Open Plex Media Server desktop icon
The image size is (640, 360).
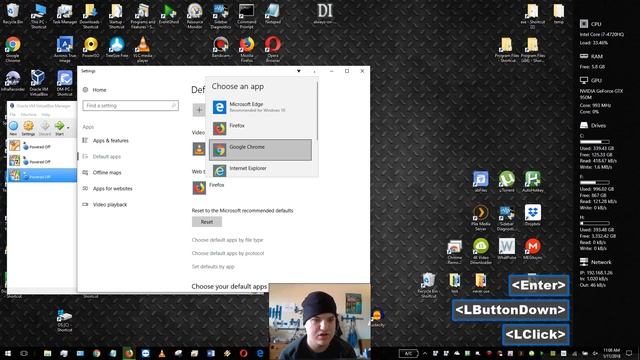pos(480,218)
